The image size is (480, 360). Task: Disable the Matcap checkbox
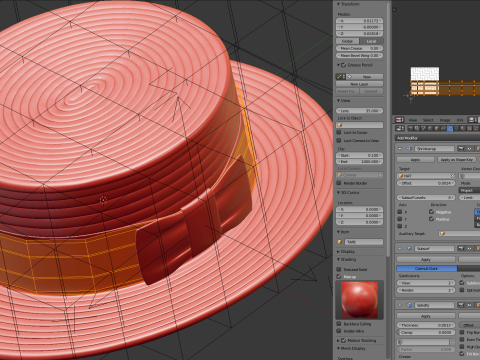click(339, 276)
